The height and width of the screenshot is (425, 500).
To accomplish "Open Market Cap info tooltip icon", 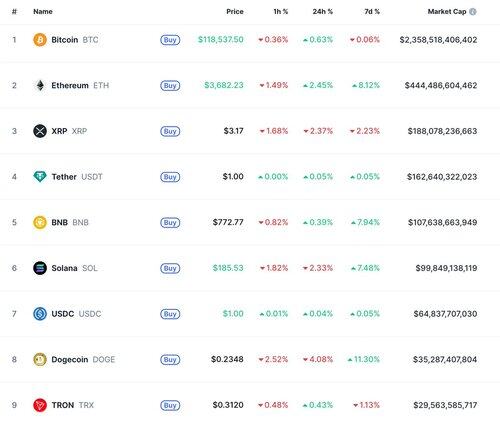I will tap(473, 12).
